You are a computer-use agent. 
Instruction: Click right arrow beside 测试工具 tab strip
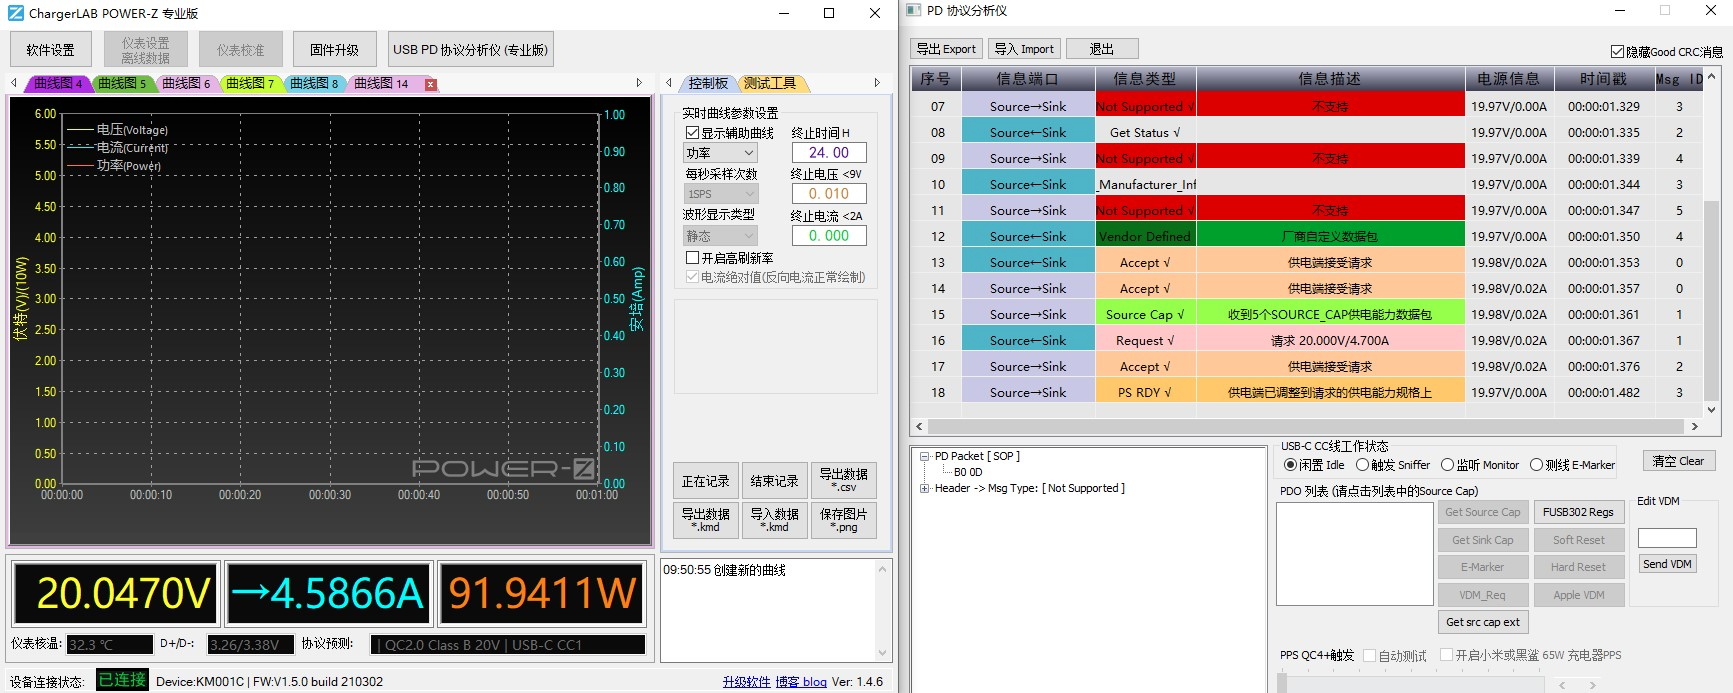[877, 83]
